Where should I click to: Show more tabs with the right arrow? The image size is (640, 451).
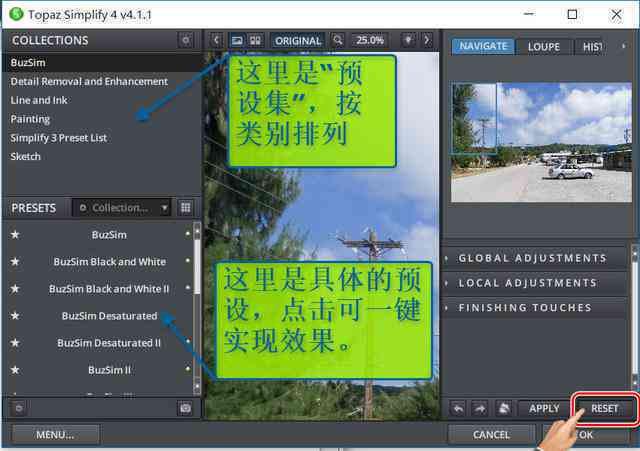pos(623,46)
